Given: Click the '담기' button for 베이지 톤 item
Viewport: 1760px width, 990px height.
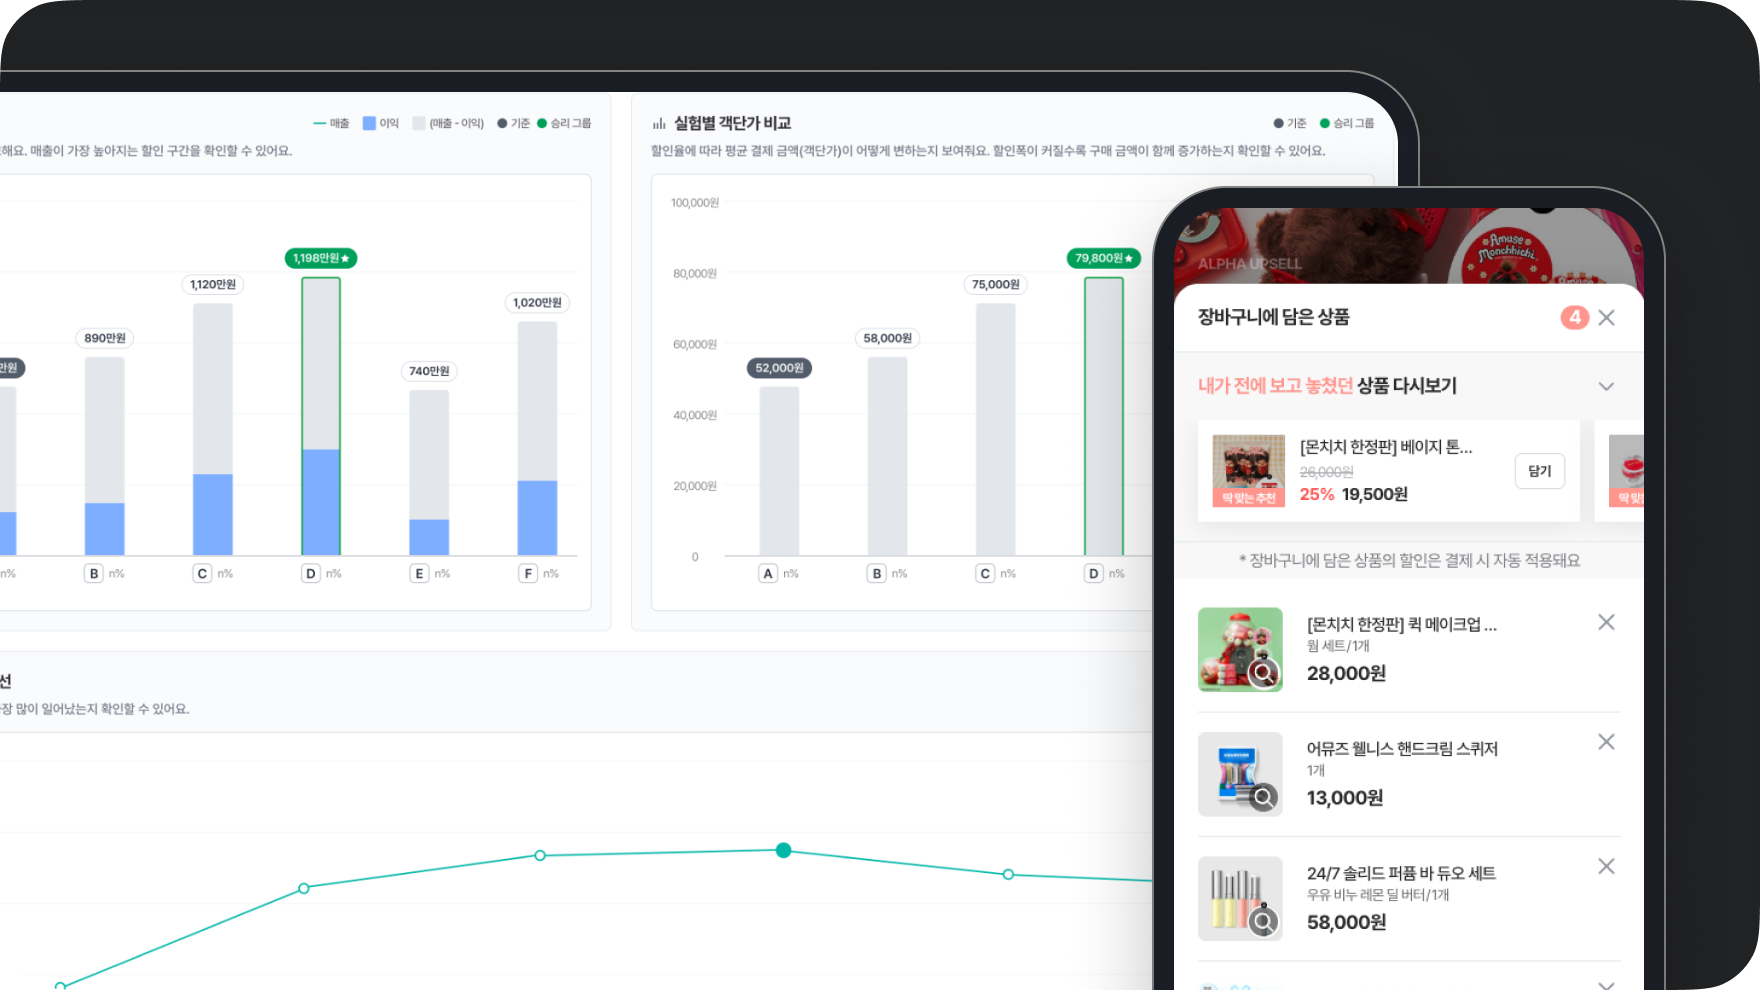Looking at the screenshot, I should (1539, 471).
